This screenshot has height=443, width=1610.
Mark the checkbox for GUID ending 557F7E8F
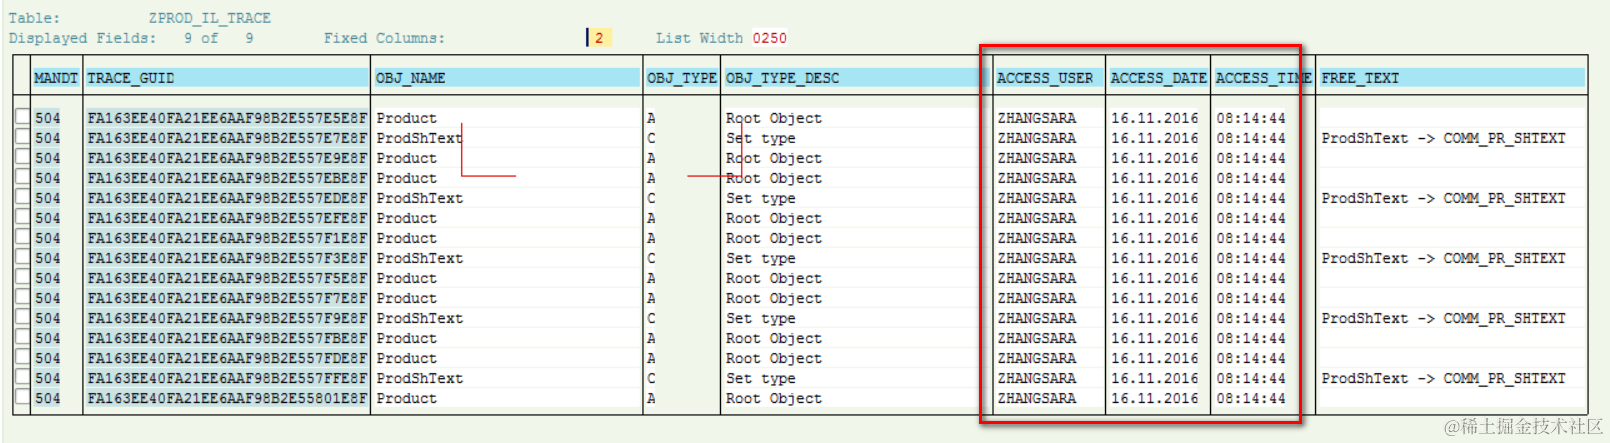pyautogui.click(x=22, y=297)
